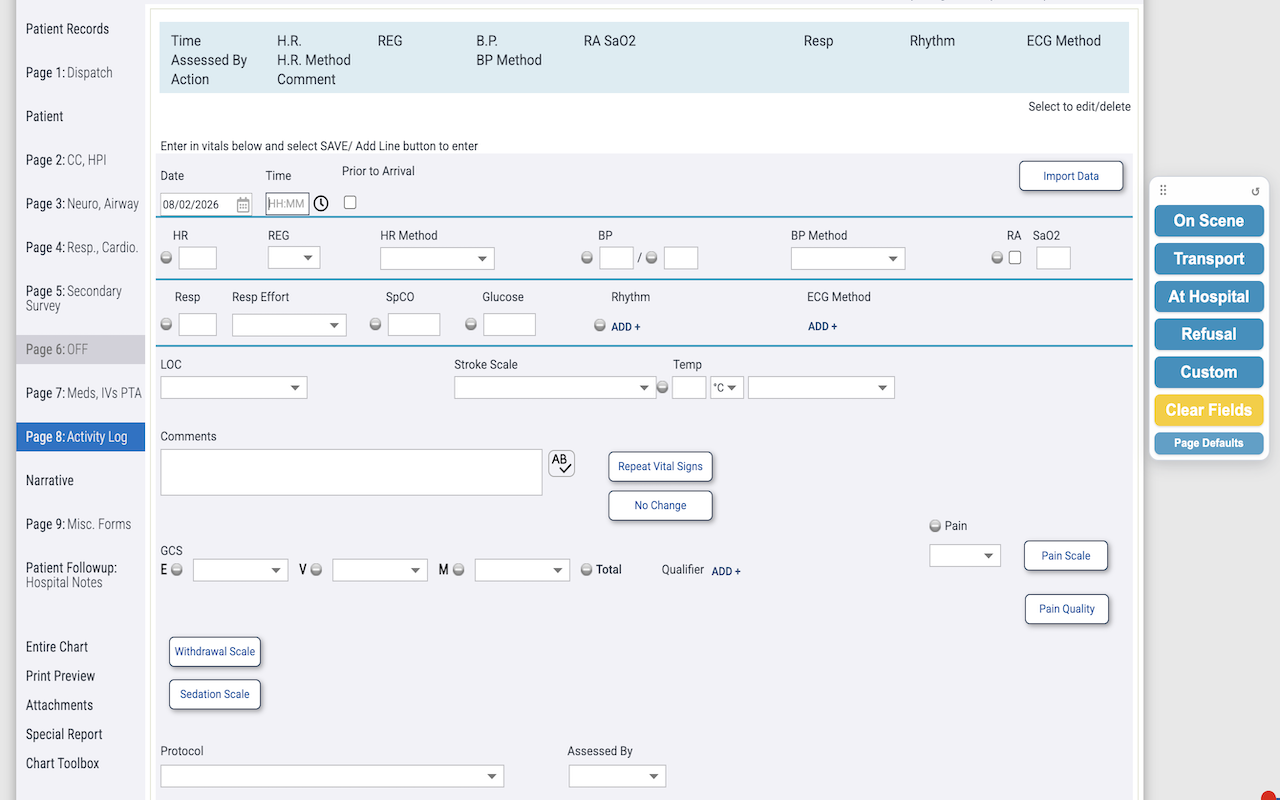The width and height of the screenshot is (1280, 800).
Task: Click ADD + under ECG Method
Action: pyautogui.click(x=822, y=327)
